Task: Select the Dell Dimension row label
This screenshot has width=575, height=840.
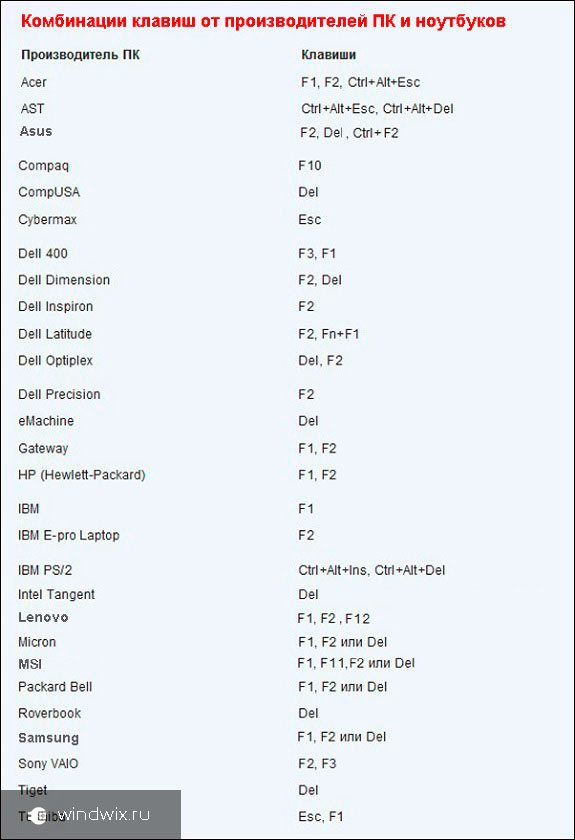Action: (64, 280)
